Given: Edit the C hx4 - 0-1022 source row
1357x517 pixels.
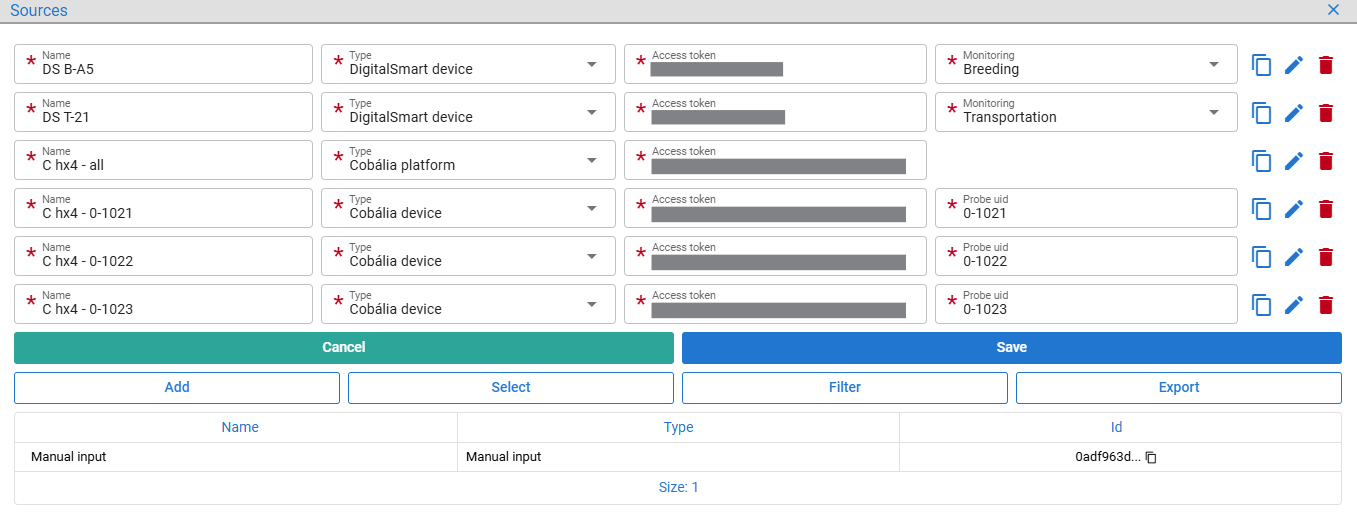Looking at the screenshot, I should coord(1294,257).
